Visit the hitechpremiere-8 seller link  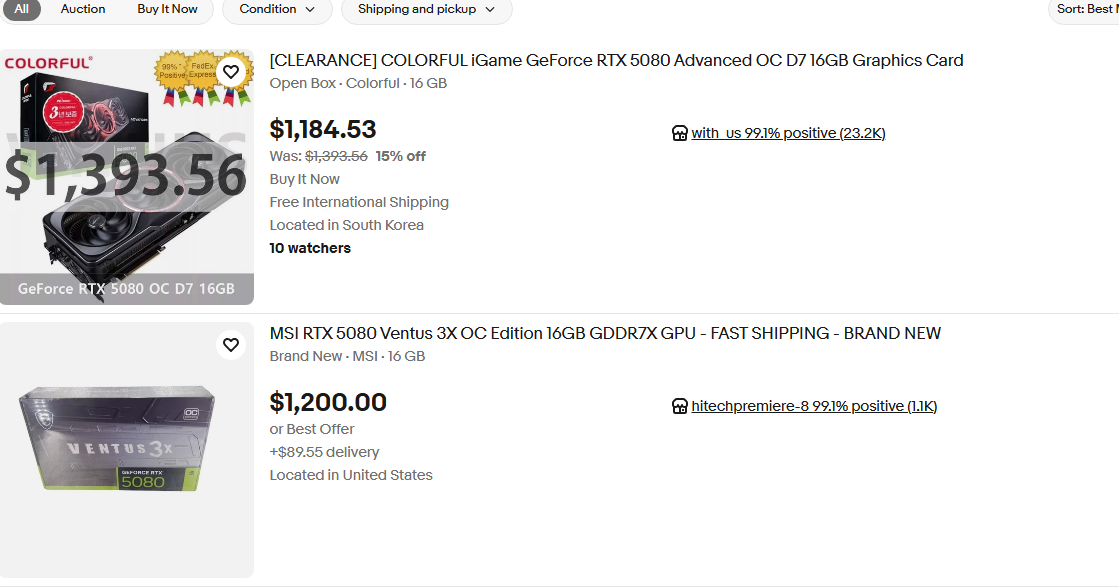pos(814,406)
